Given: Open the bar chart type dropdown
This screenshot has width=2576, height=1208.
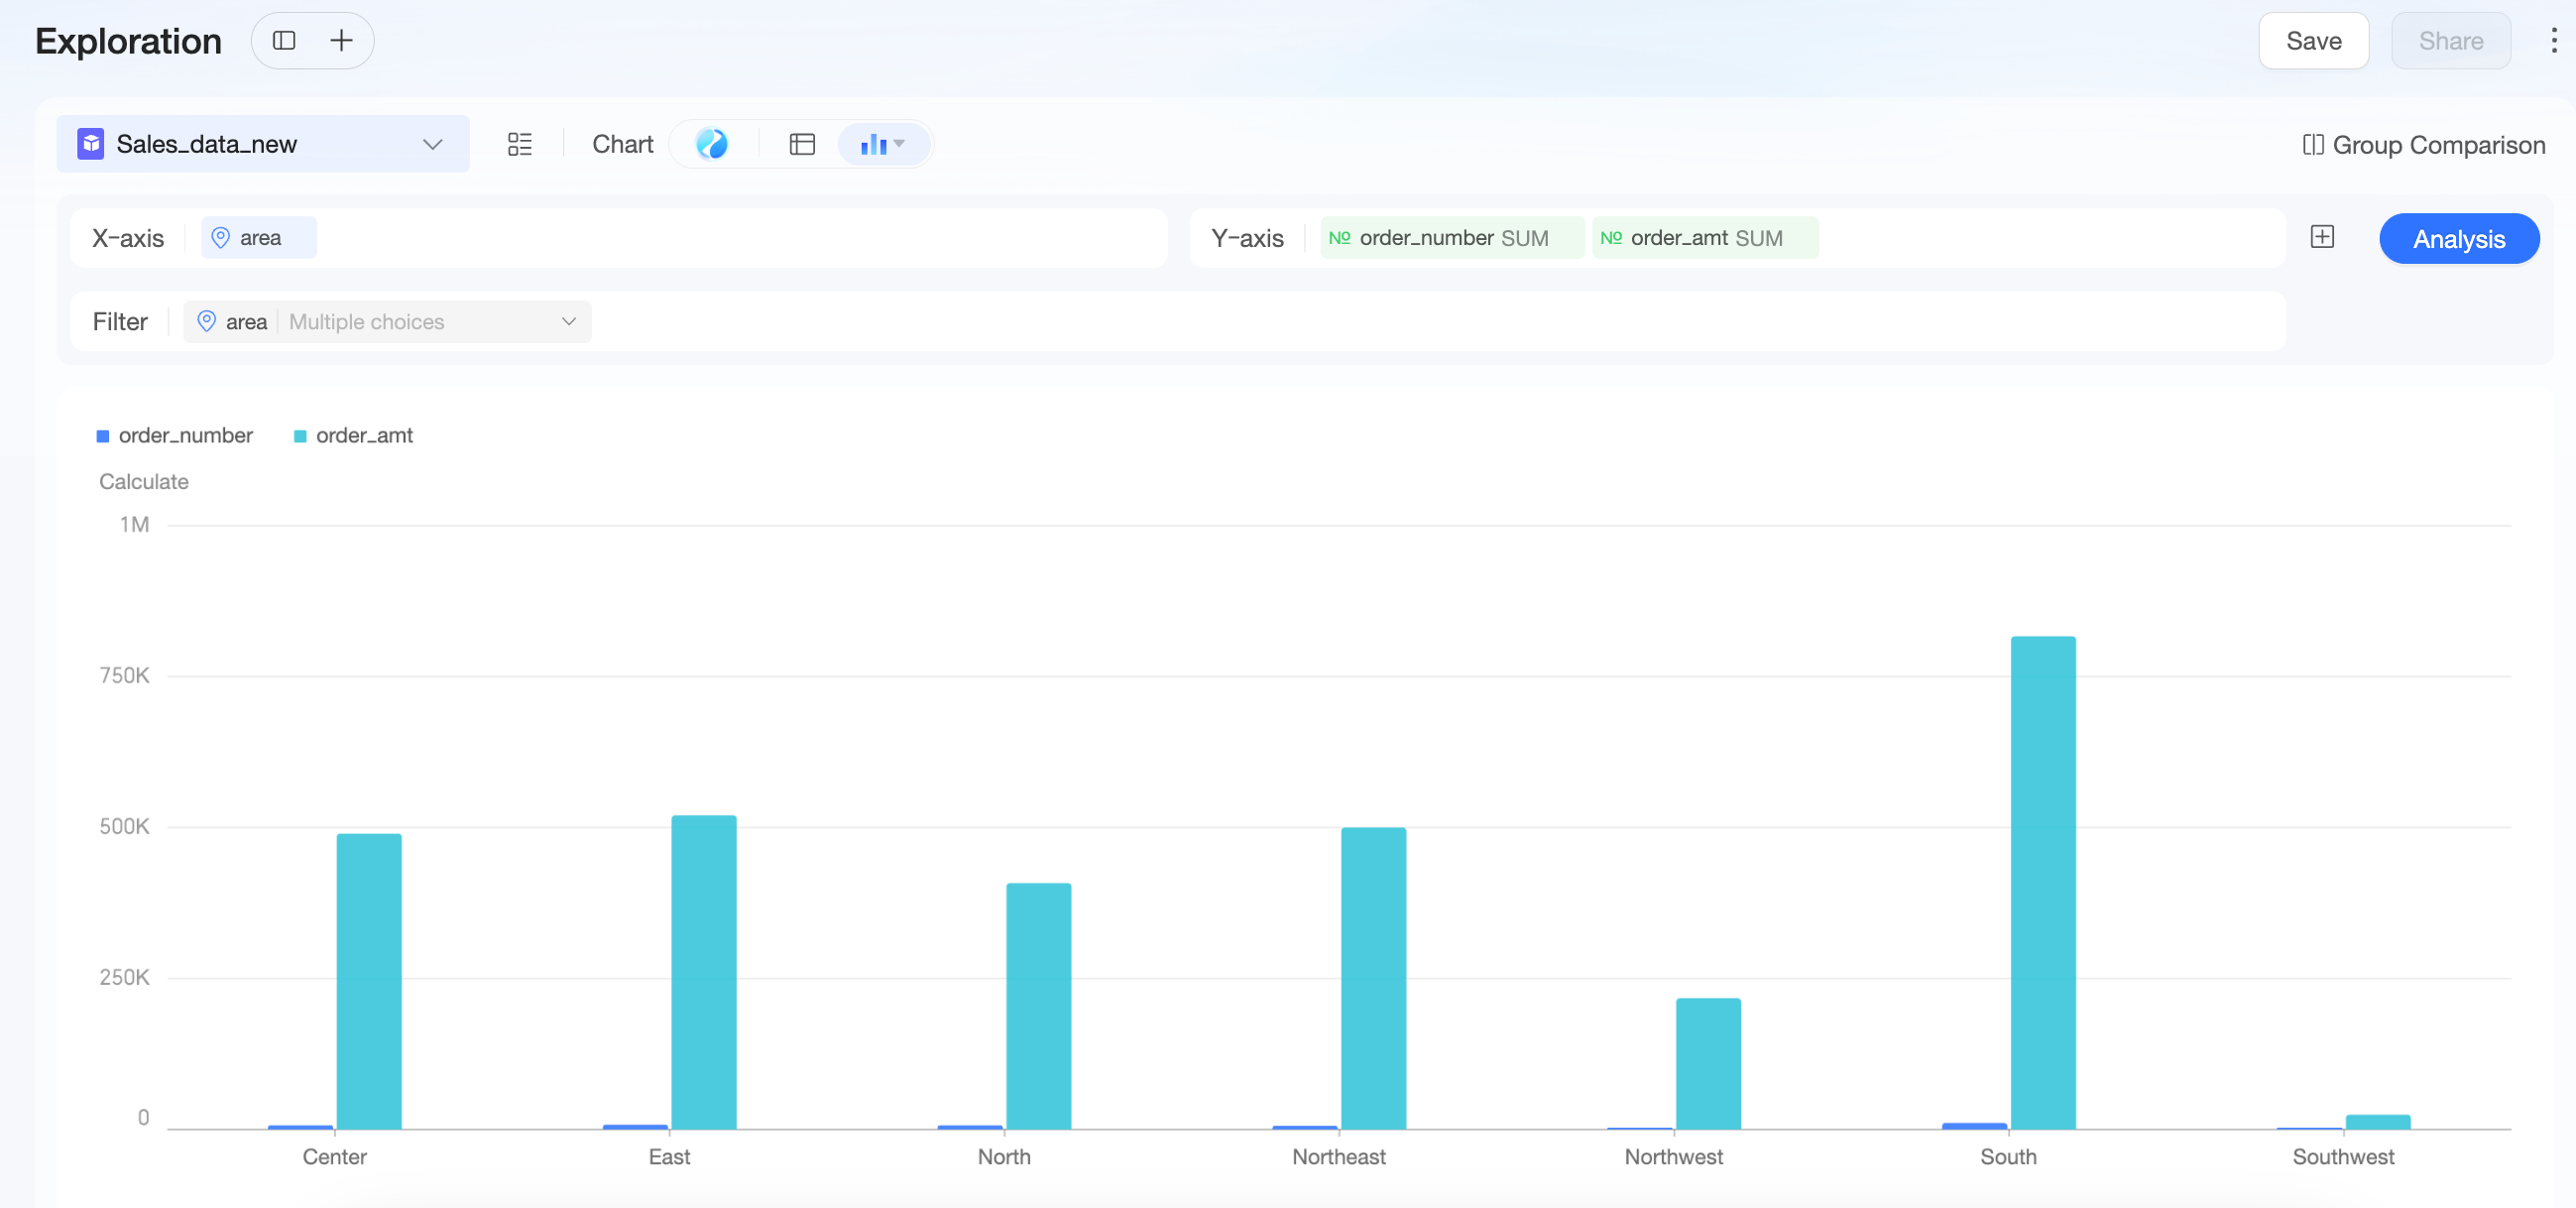Looking at the screenshot, I should [883, 144].
